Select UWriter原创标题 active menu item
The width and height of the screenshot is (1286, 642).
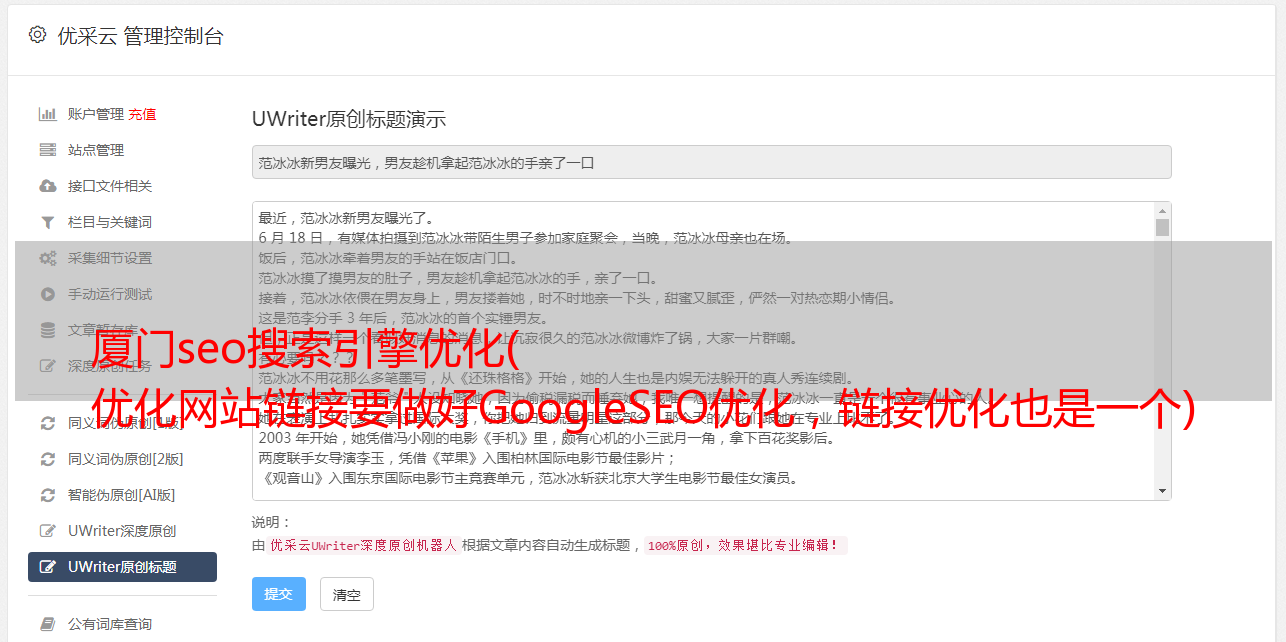(x=122, y=567)
